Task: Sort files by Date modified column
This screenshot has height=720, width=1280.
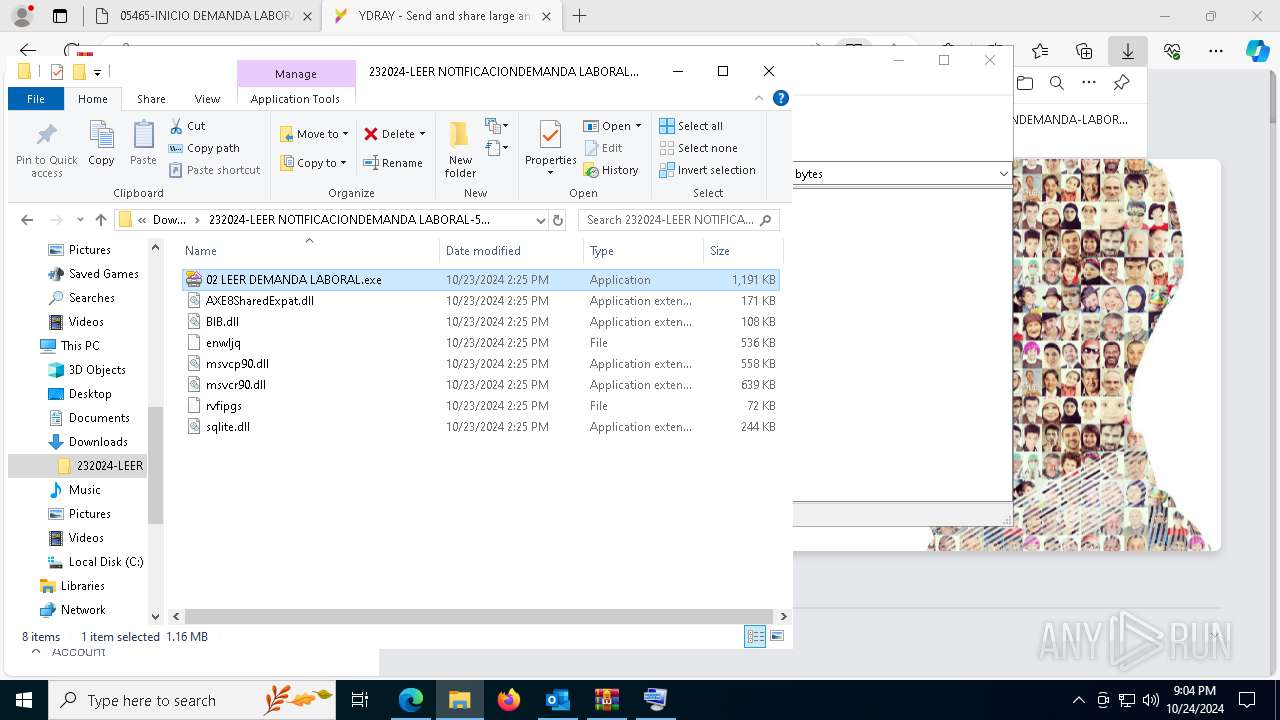Action: 511,251
